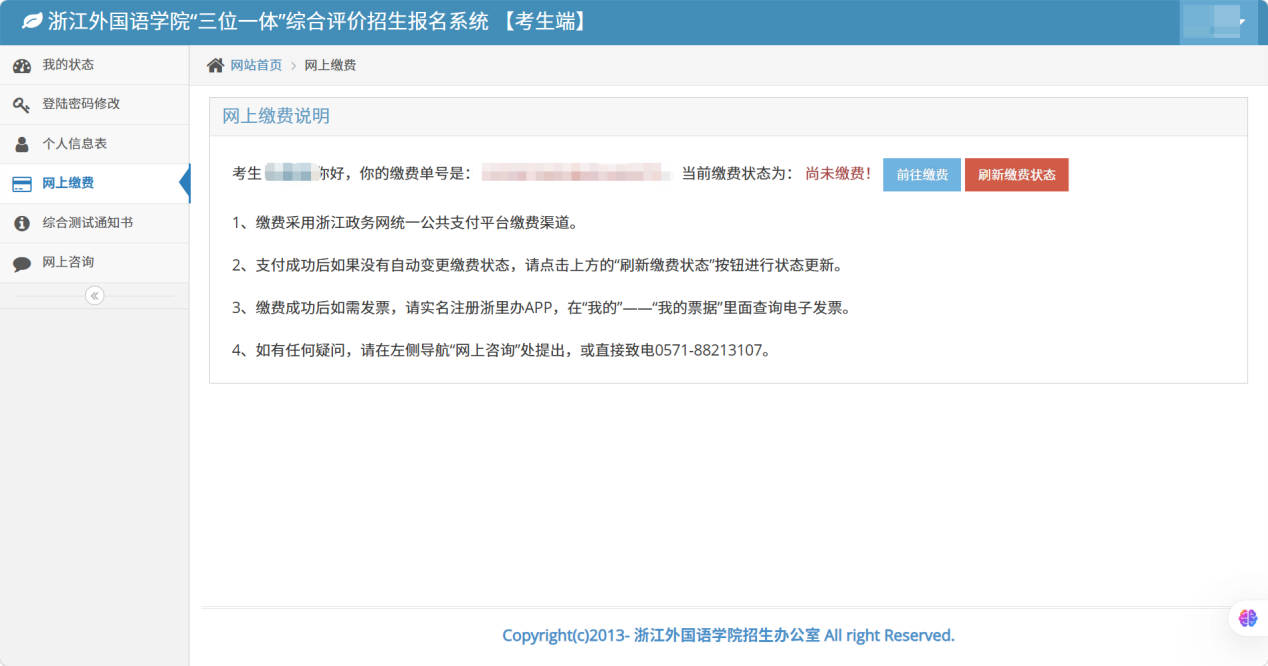Image resolution: width=1268 pixels, height=666 pixels.
Task: Click the person icon next to 个人信息表
Action: 22,144
